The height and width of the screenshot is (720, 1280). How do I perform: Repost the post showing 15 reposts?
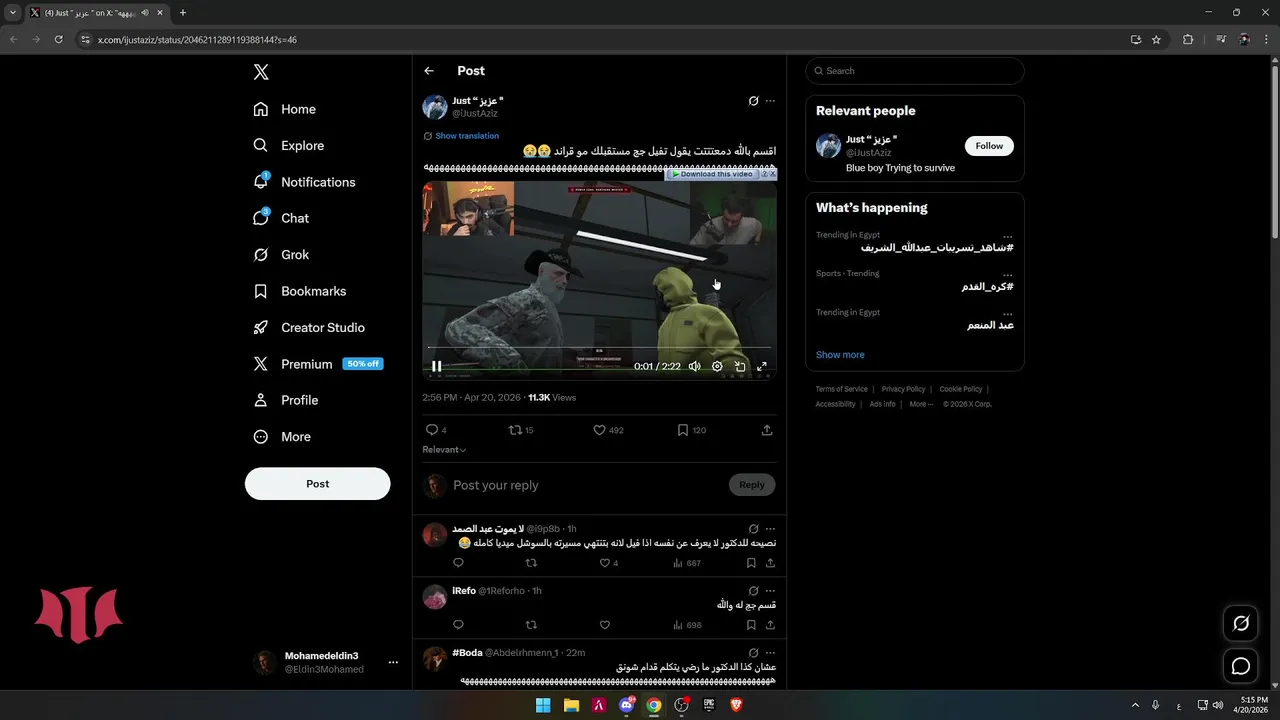(x=516, y=430)
